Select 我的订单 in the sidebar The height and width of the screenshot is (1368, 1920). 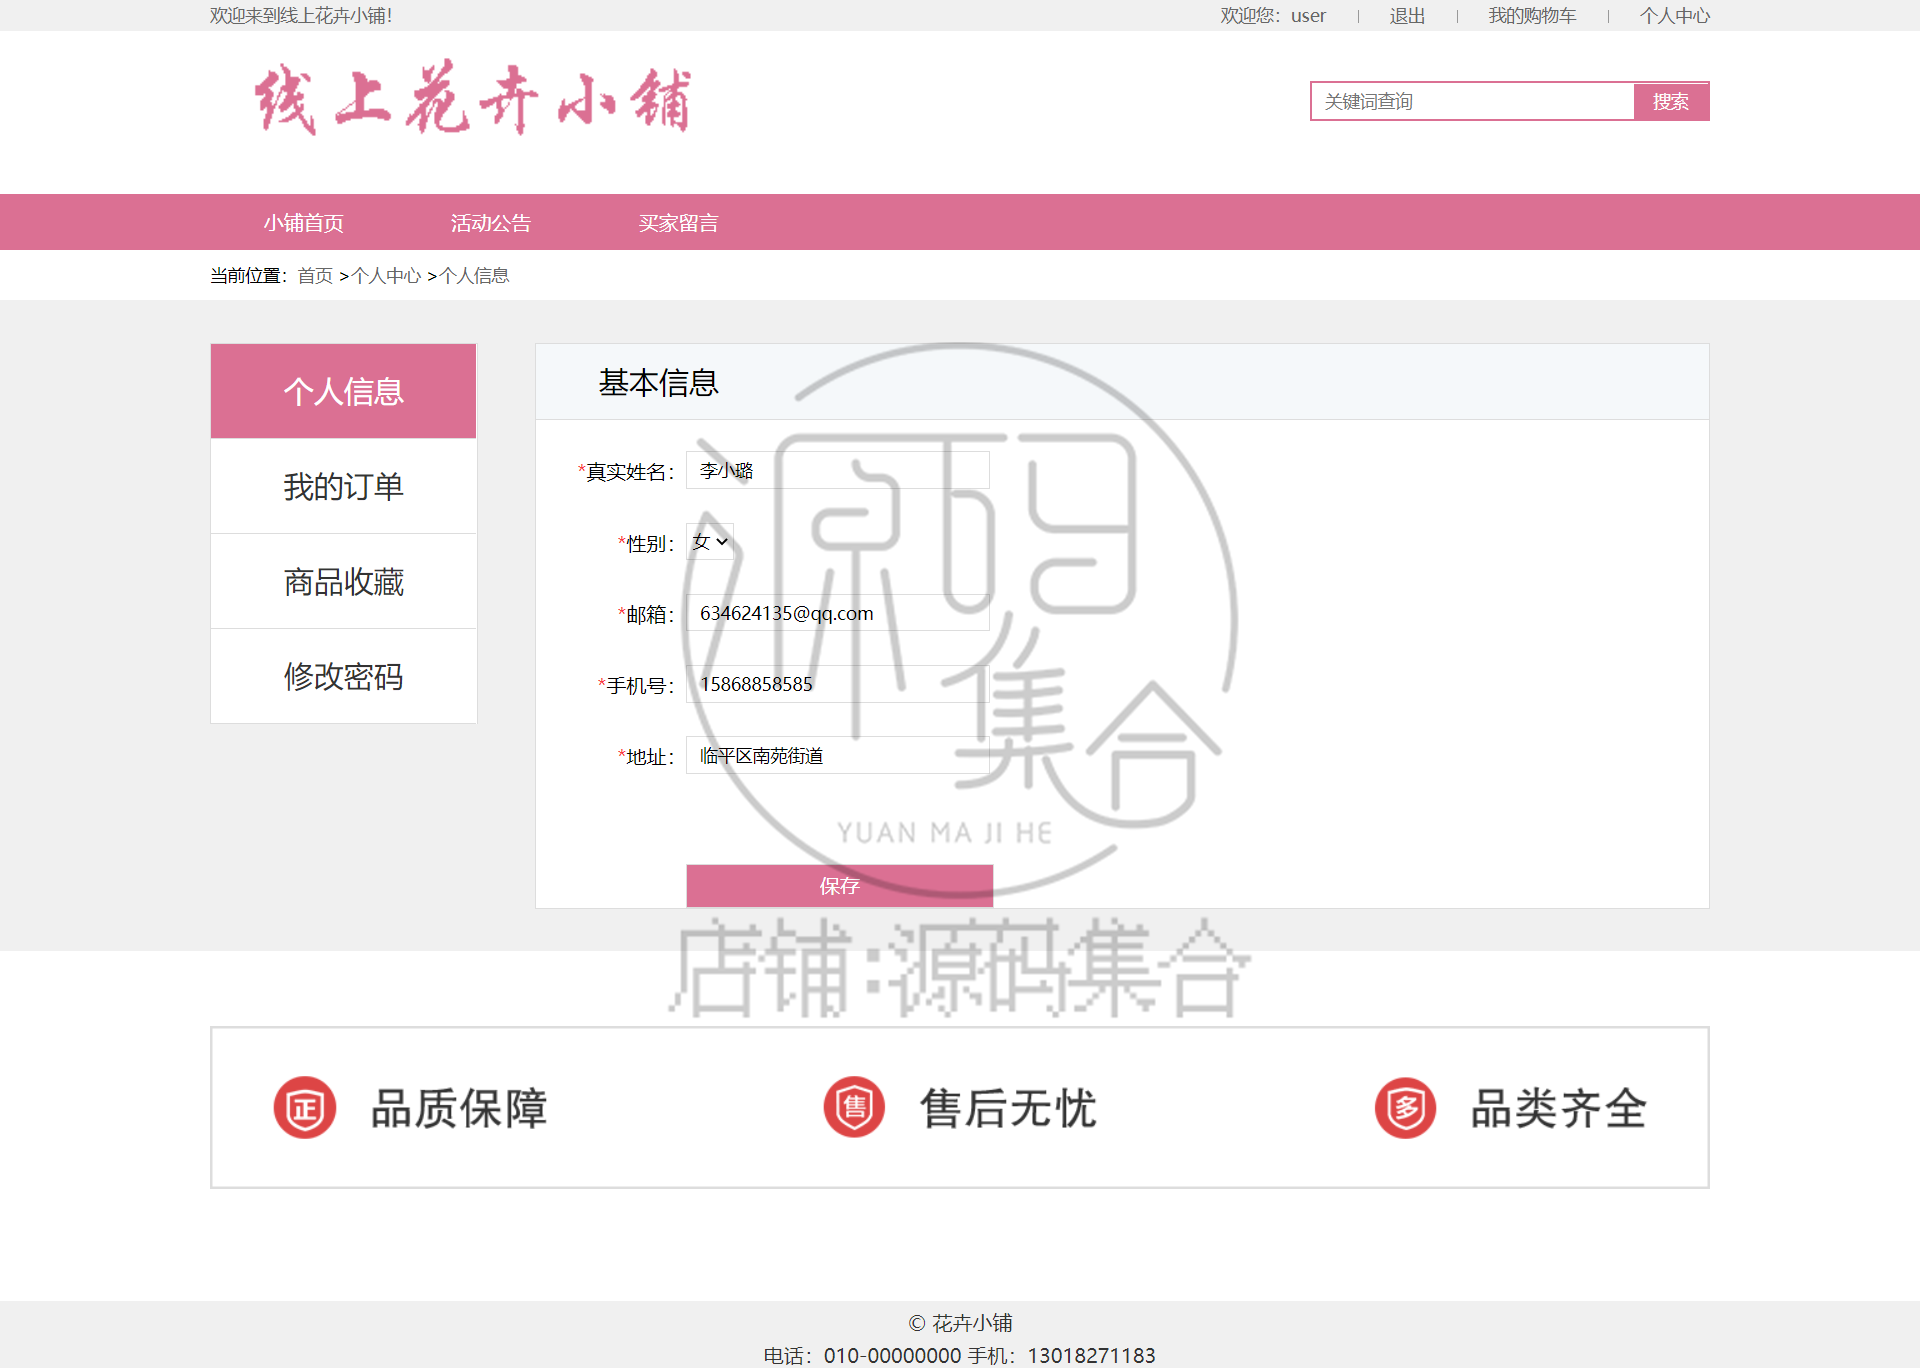343,486
